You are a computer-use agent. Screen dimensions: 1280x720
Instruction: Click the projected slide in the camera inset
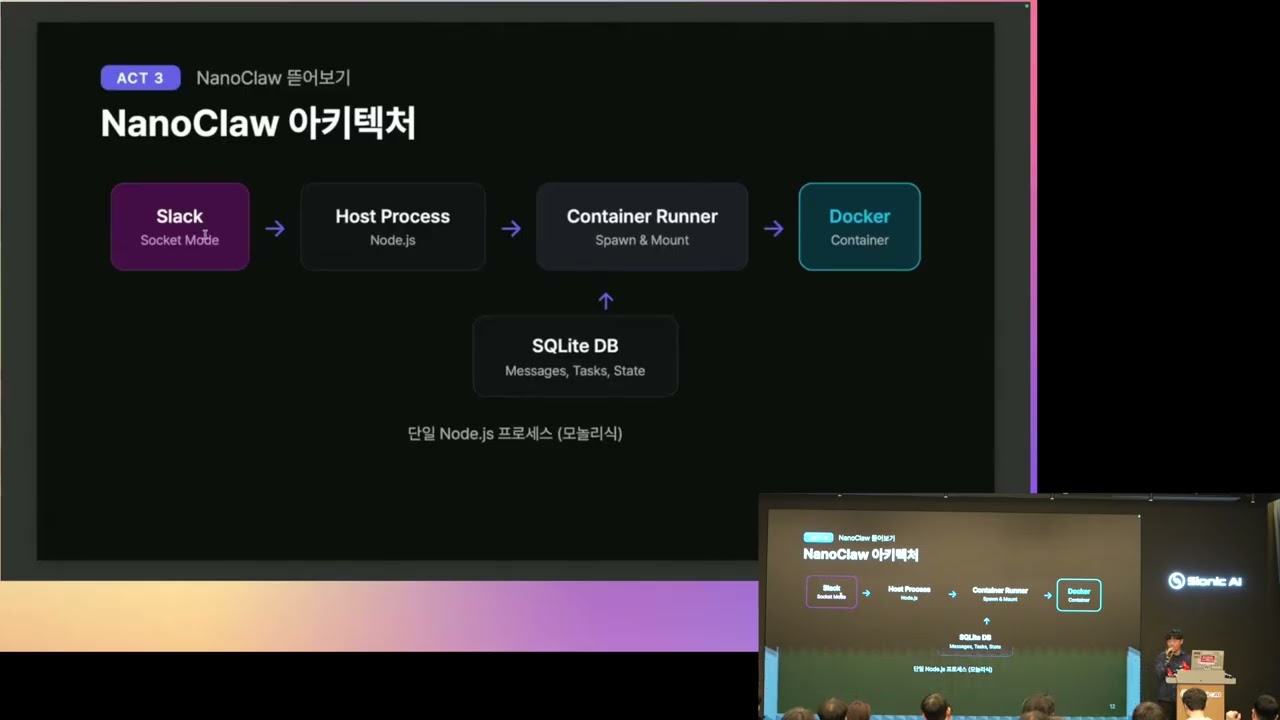[x=953, y=610]
